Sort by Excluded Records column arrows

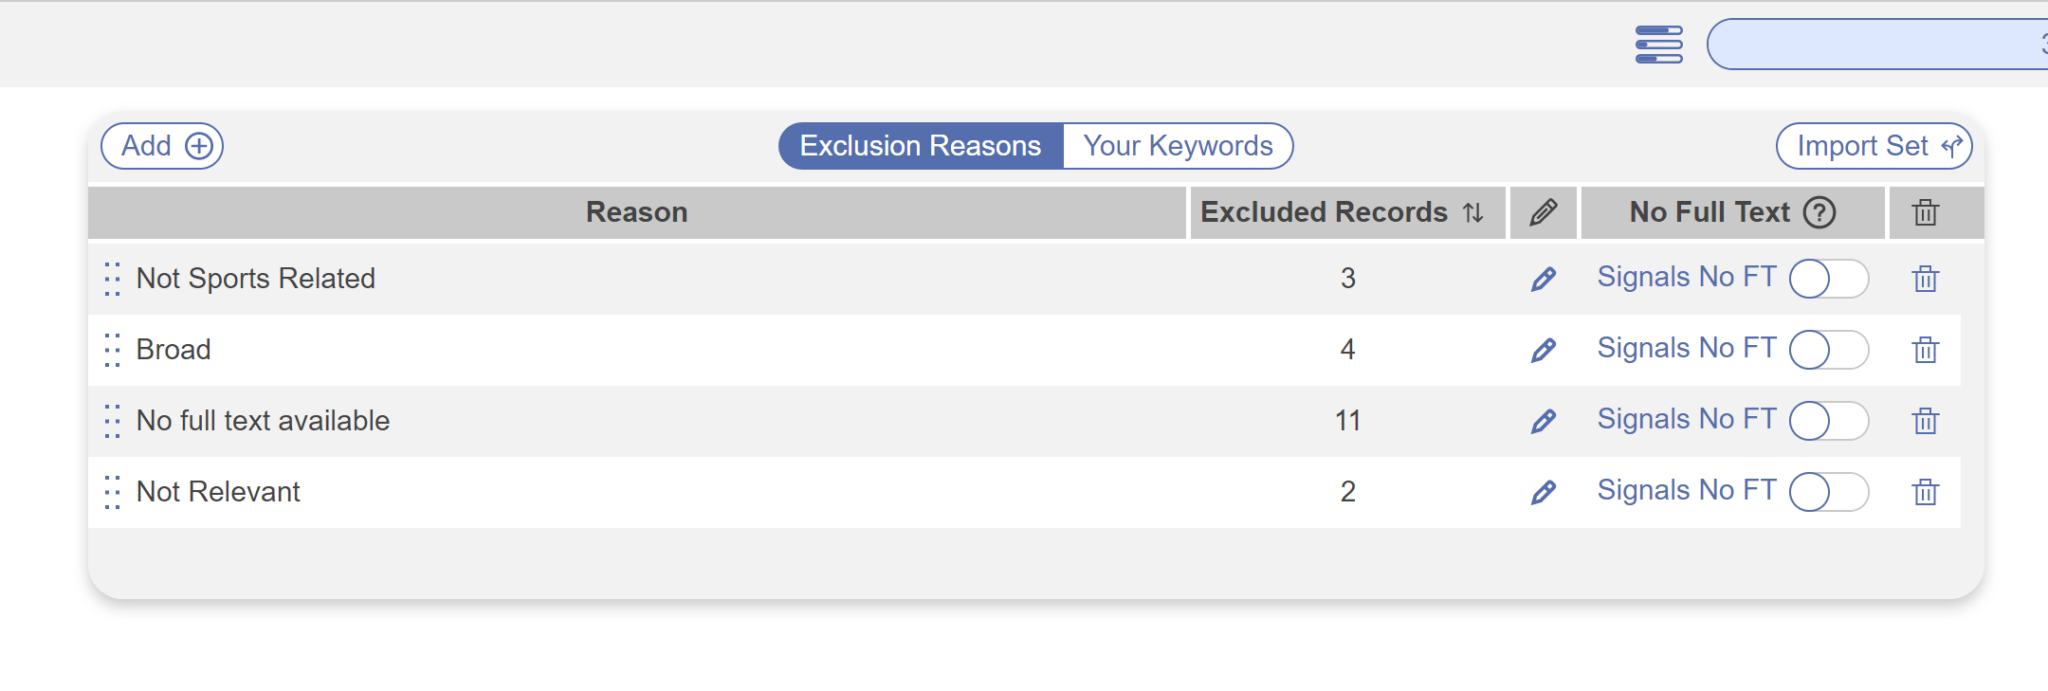point(1472,212)
